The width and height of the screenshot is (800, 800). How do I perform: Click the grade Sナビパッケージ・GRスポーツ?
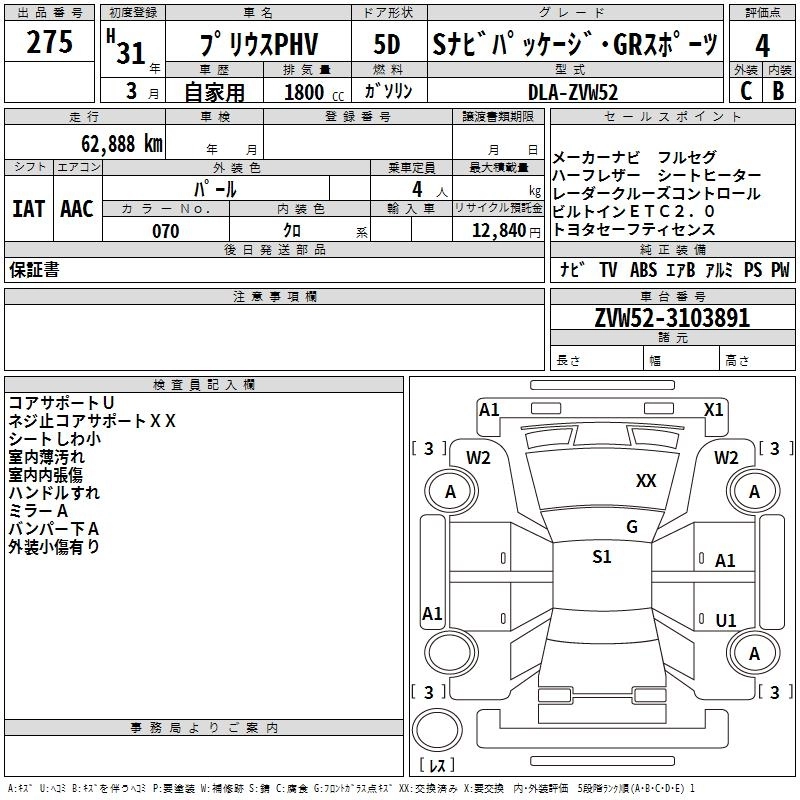pos(575,44)
